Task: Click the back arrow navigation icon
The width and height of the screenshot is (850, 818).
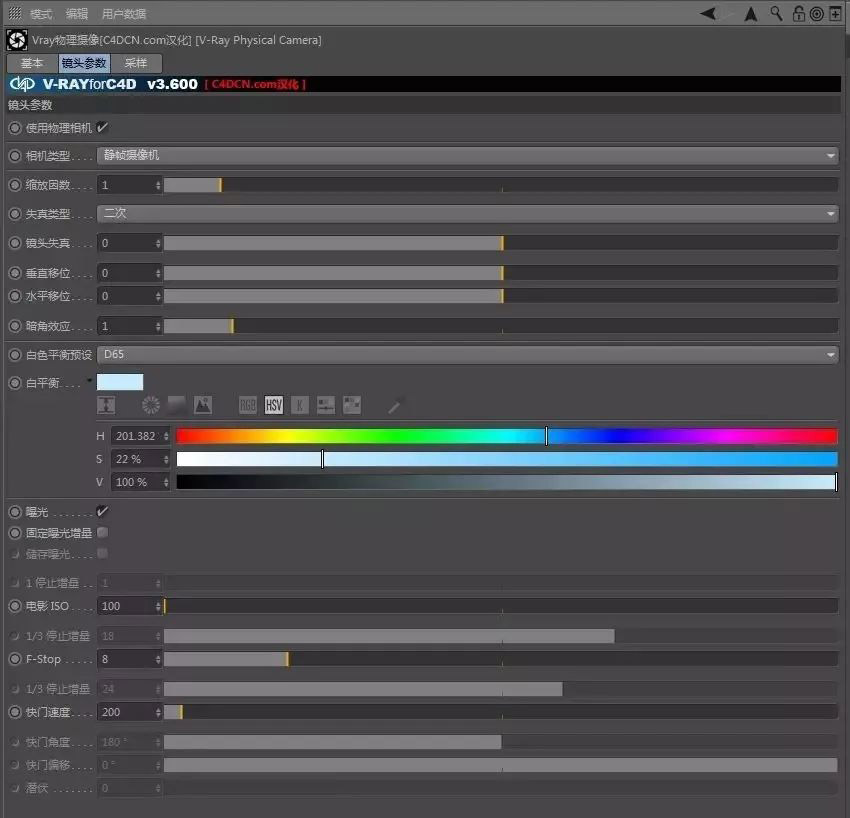Action: [x=708, y=13]
